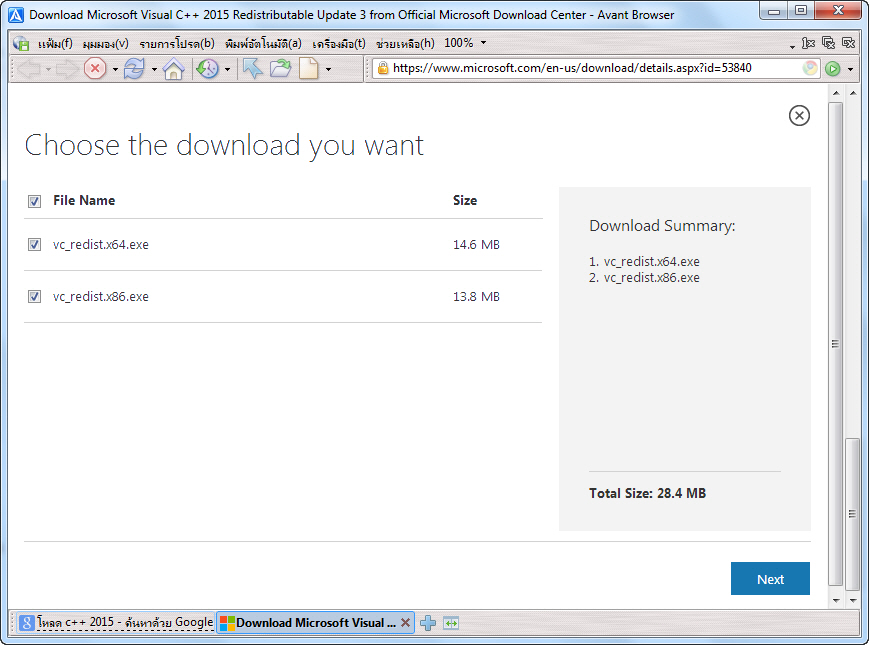Click the 100% zoom level label

click(x=458, y=43)
